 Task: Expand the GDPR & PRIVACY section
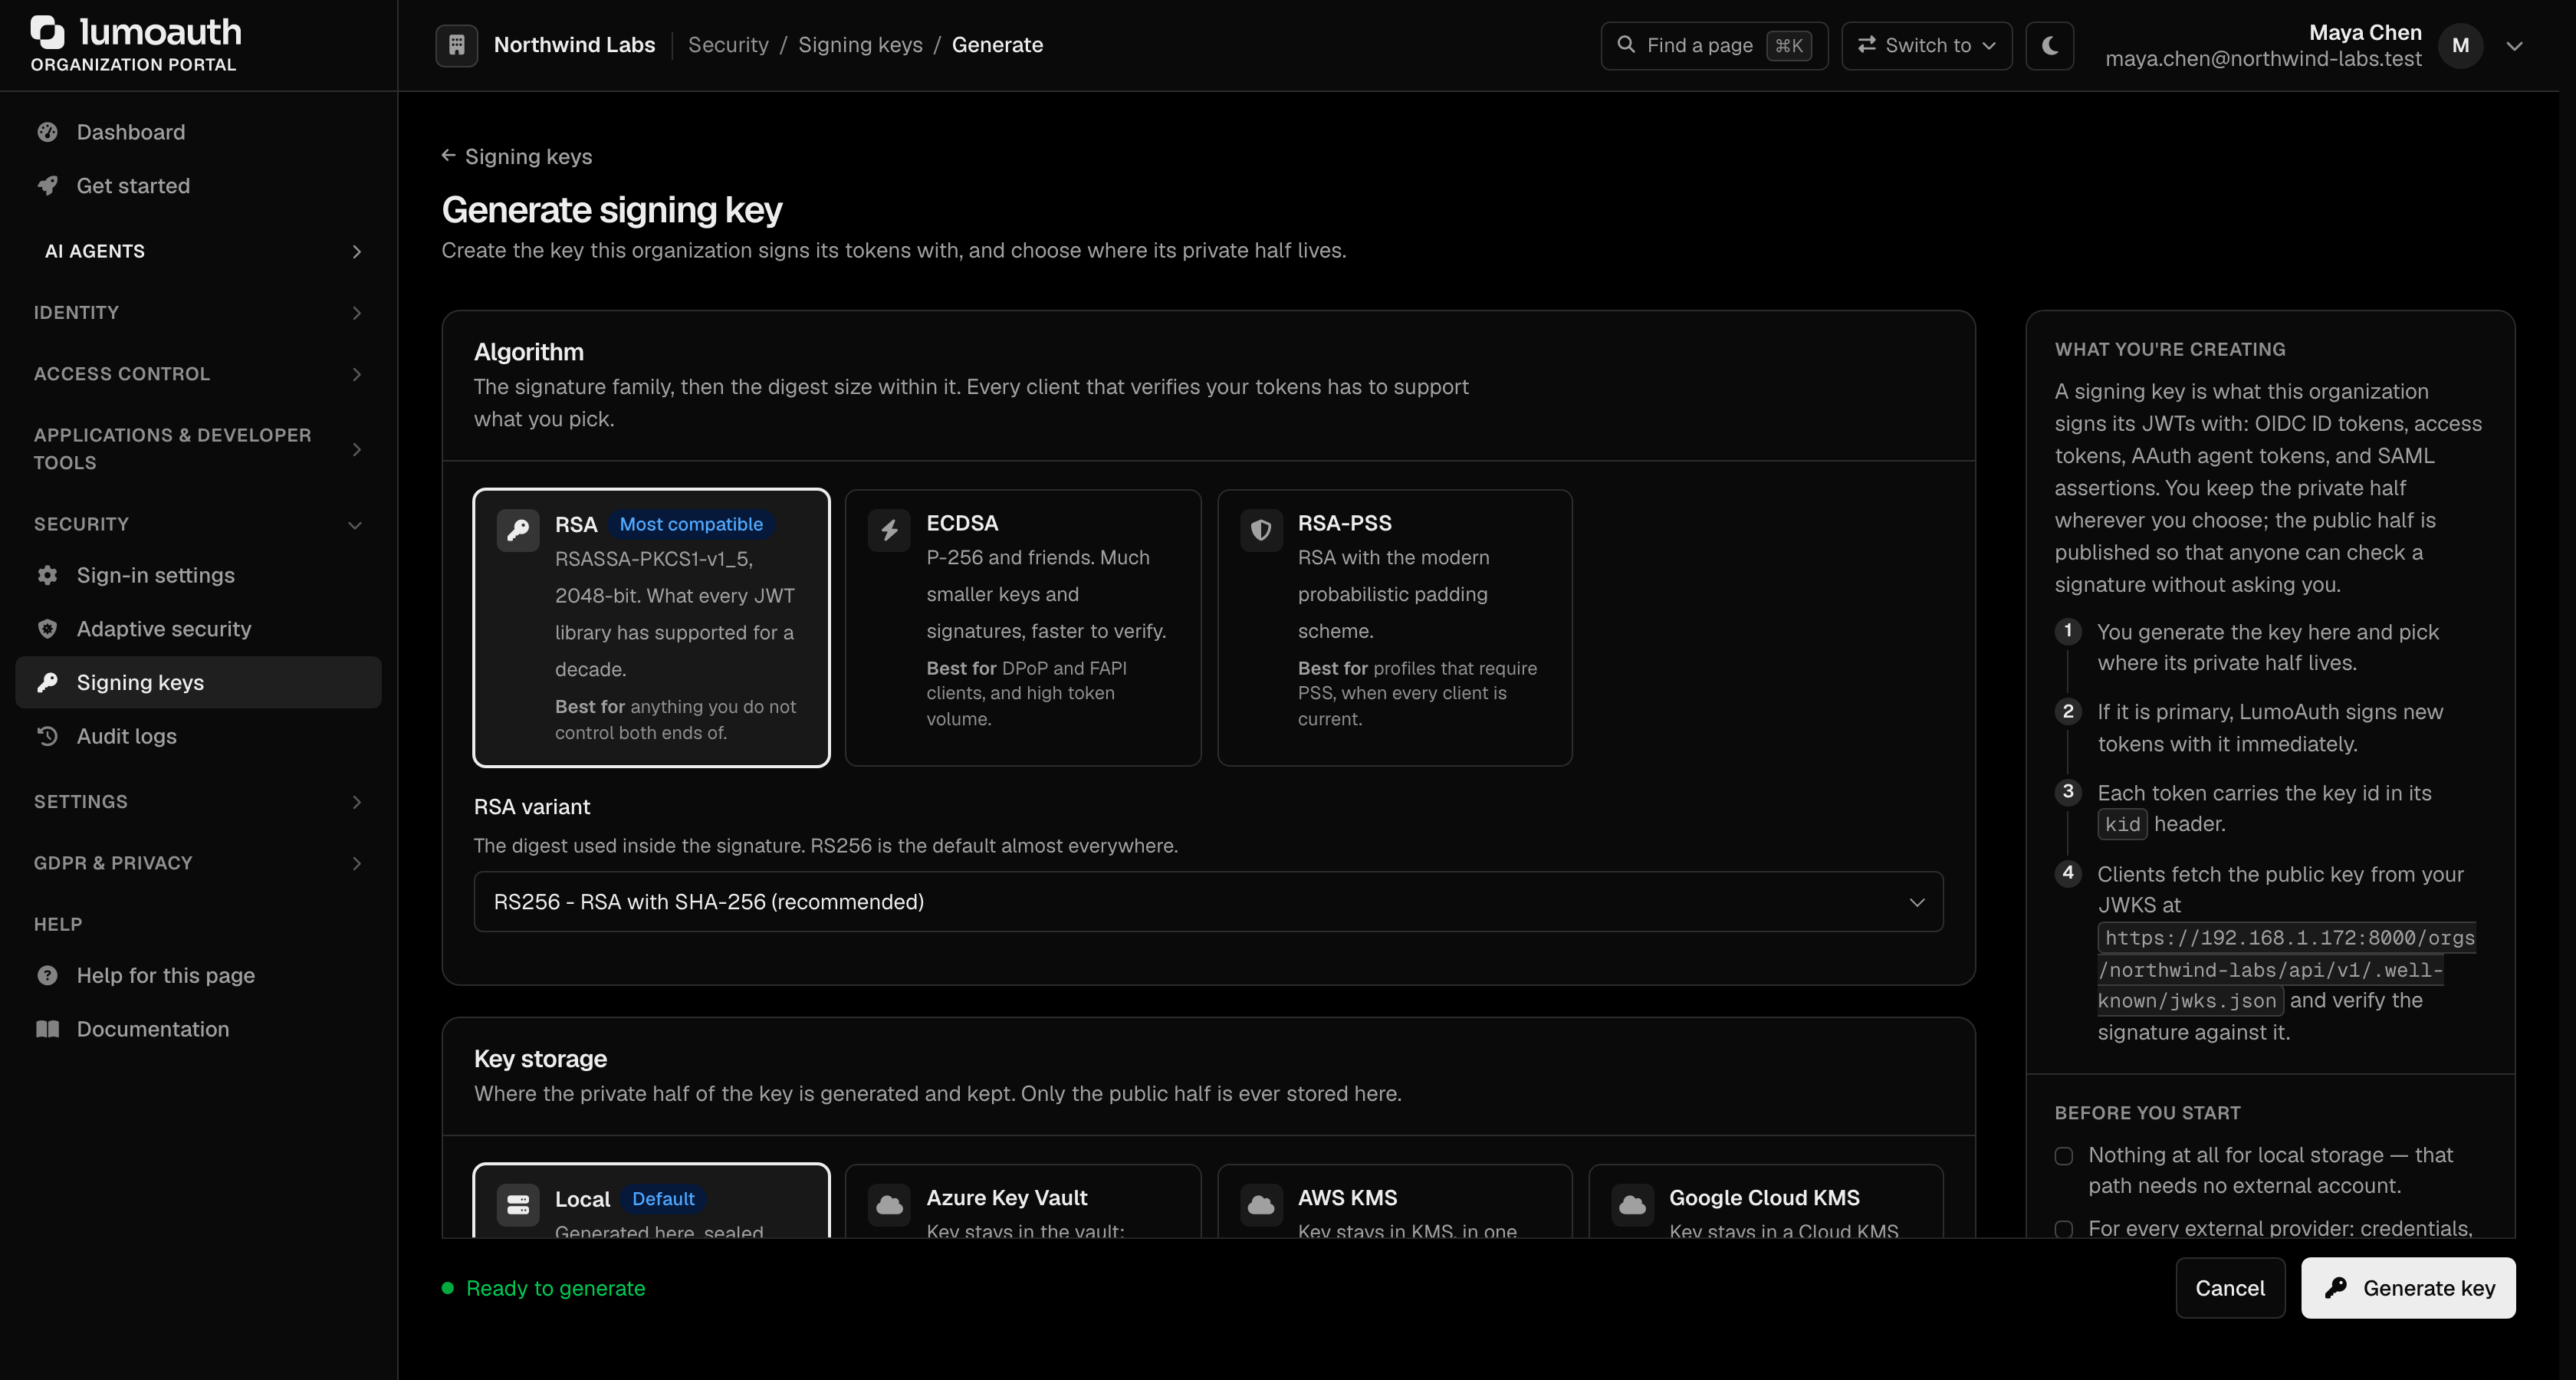(x=198, y=863)
